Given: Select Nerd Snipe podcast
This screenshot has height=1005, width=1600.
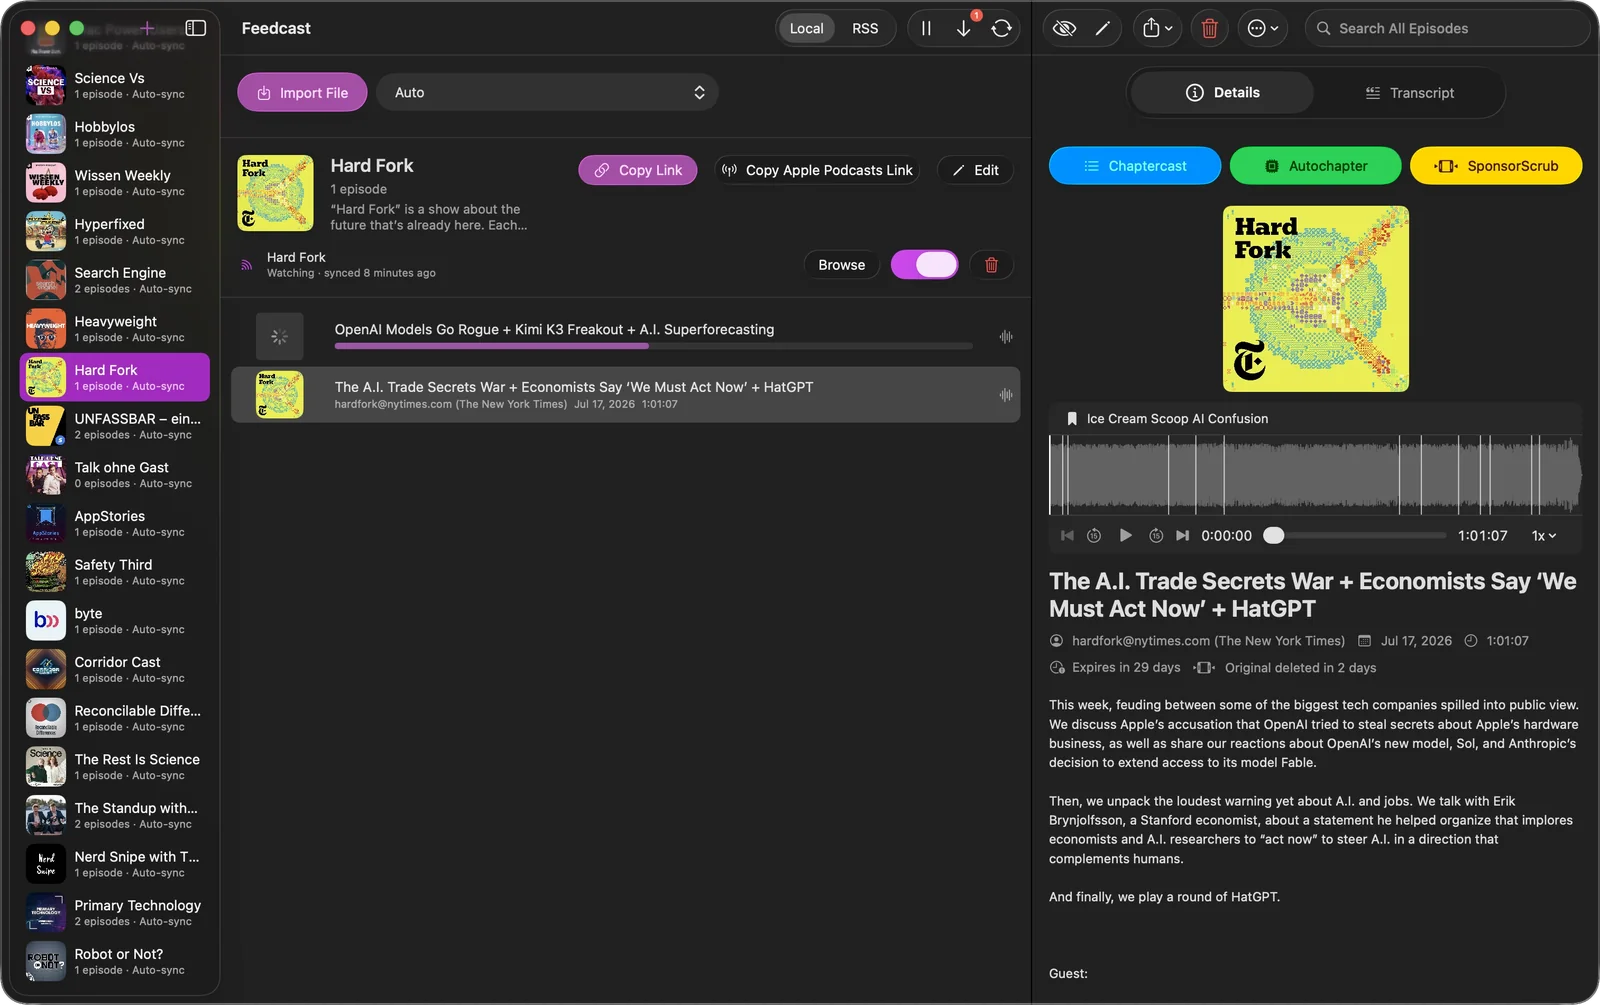Looking at the screenshot, I should (115, 864).
